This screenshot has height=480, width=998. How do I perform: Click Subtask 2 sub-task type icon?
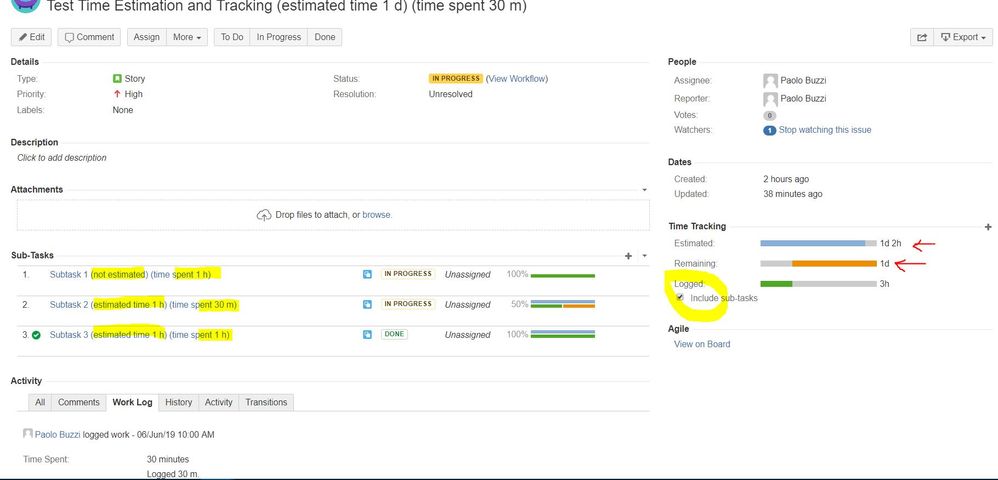tap(367, 304)
